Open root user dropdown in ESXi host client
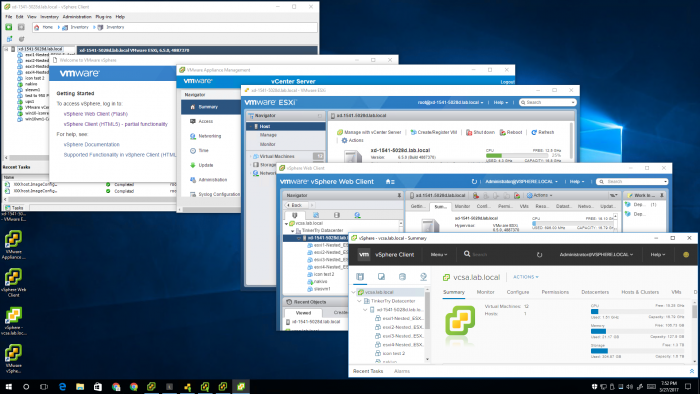The height and width of the screenshot is (394, 700). click(x=450, y=103)
